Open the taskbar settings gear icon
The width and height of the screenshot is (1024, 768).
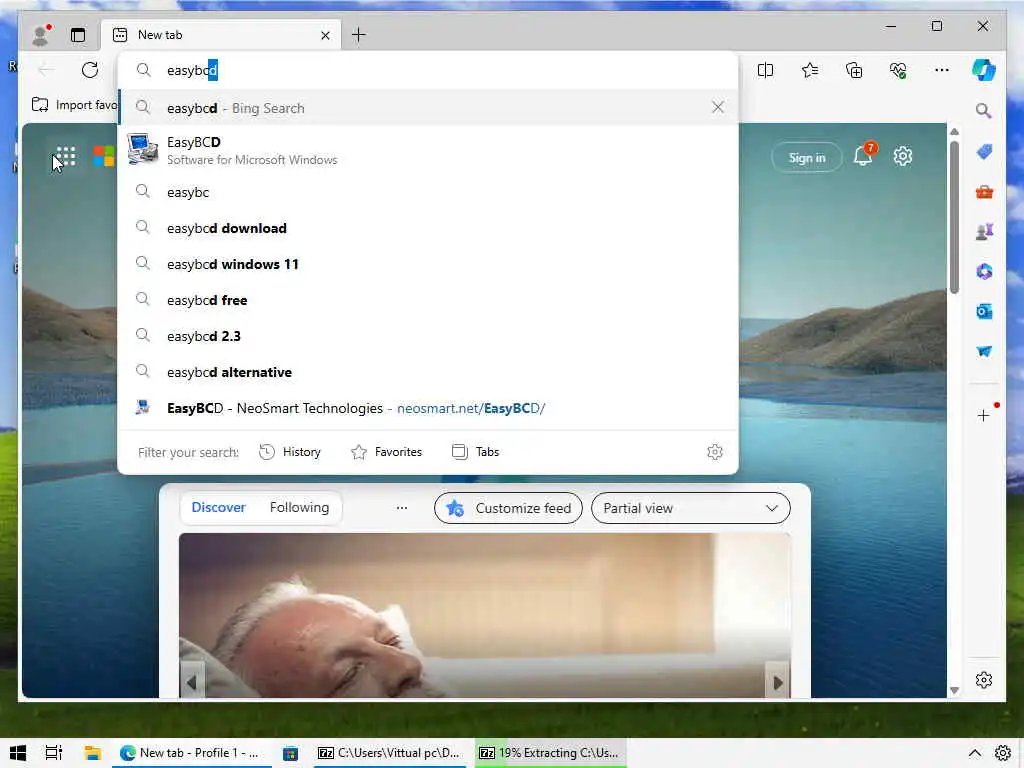tap(1003, 753)
